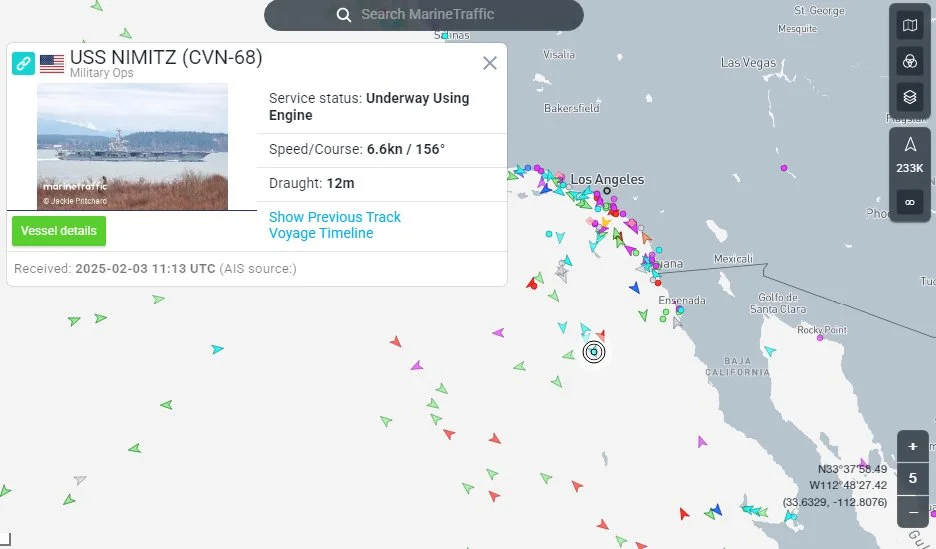
Task: Open Show Previous Track link
Action: 335,217
